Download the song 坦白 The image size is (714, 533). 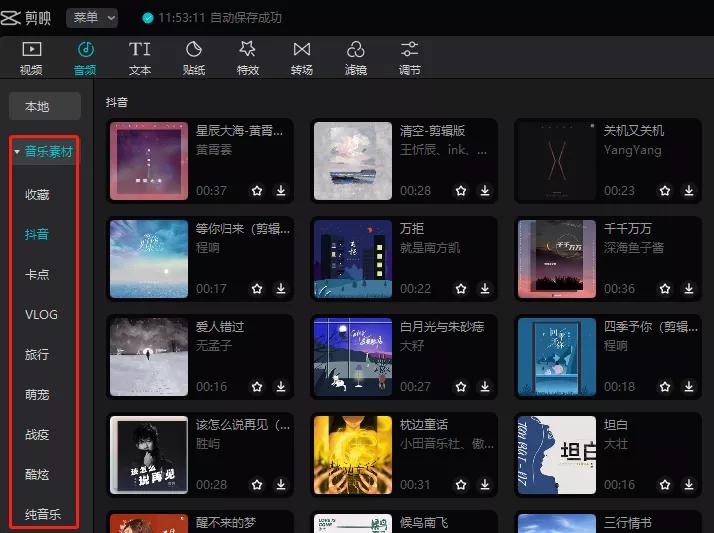[689, 484]
